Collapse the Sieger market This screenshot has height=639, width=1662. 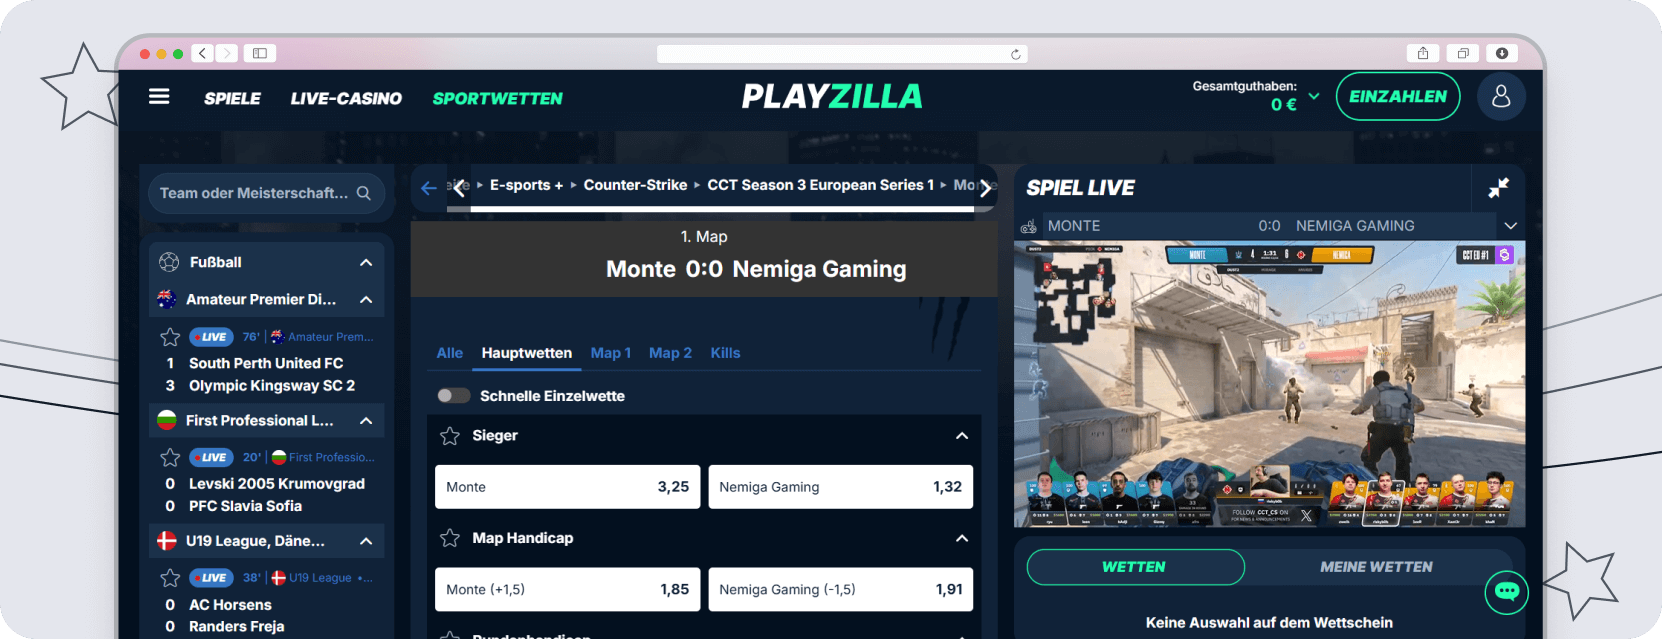[x=962, y=436]
